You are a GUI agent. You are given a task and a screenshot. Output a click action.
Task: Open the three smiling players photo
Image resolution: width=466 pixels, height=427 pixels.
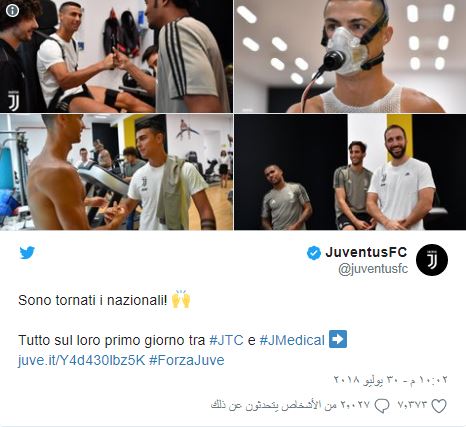(x=350, y=172)
